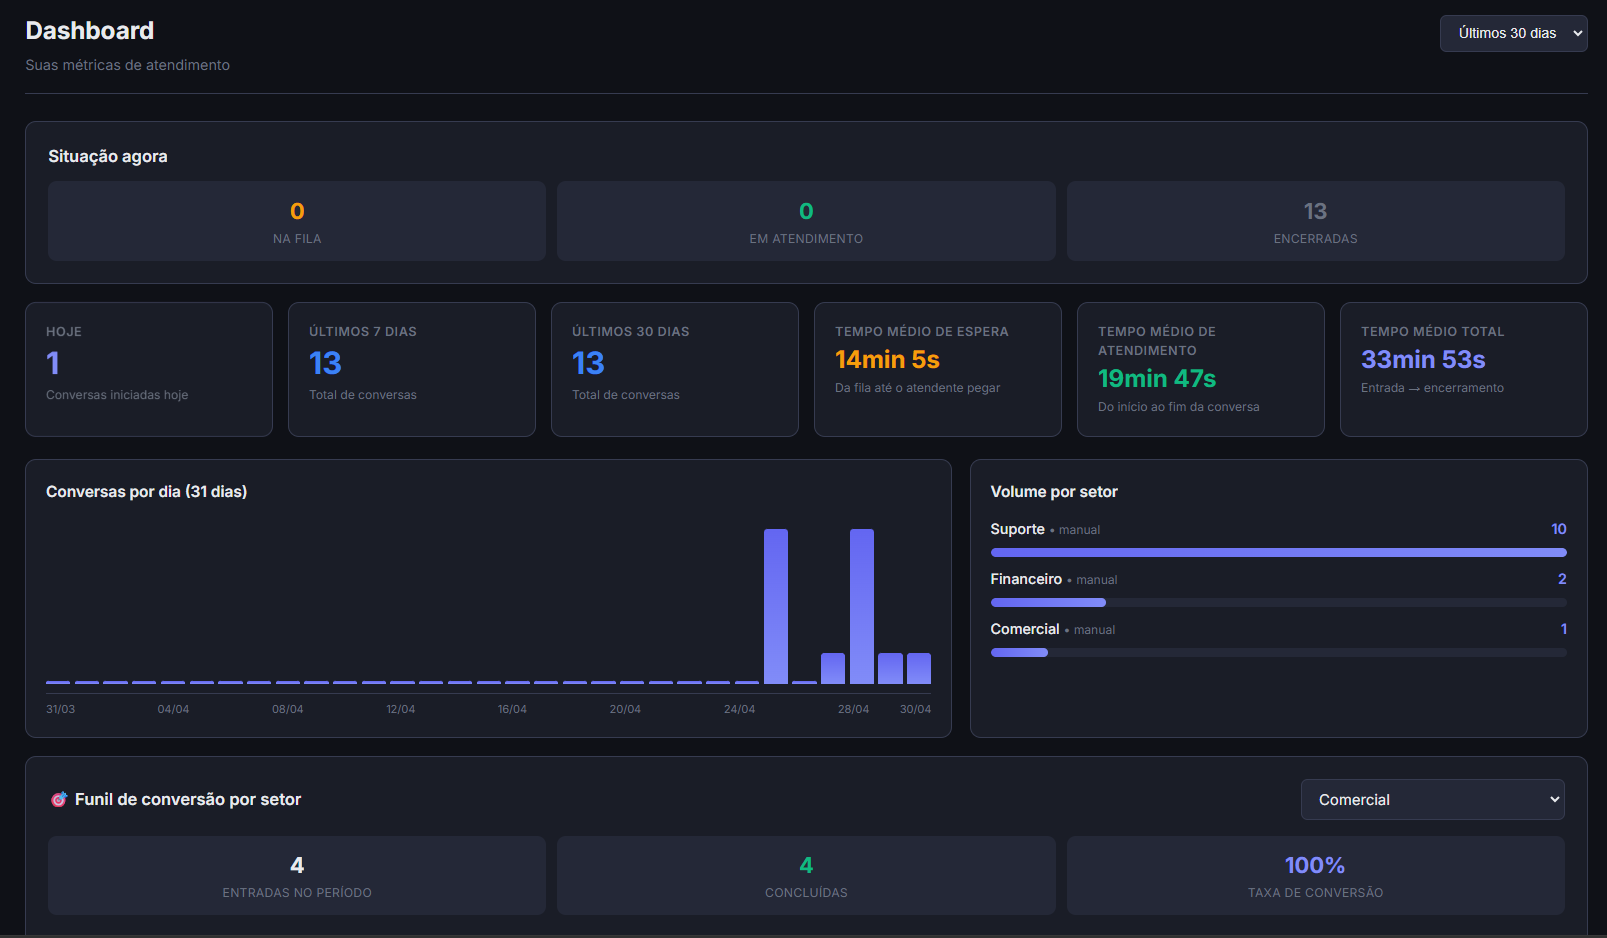
Task: Click the Tempo médio de espera value 14min 5s
Action: pyautogui.click(x=887, y=359)
